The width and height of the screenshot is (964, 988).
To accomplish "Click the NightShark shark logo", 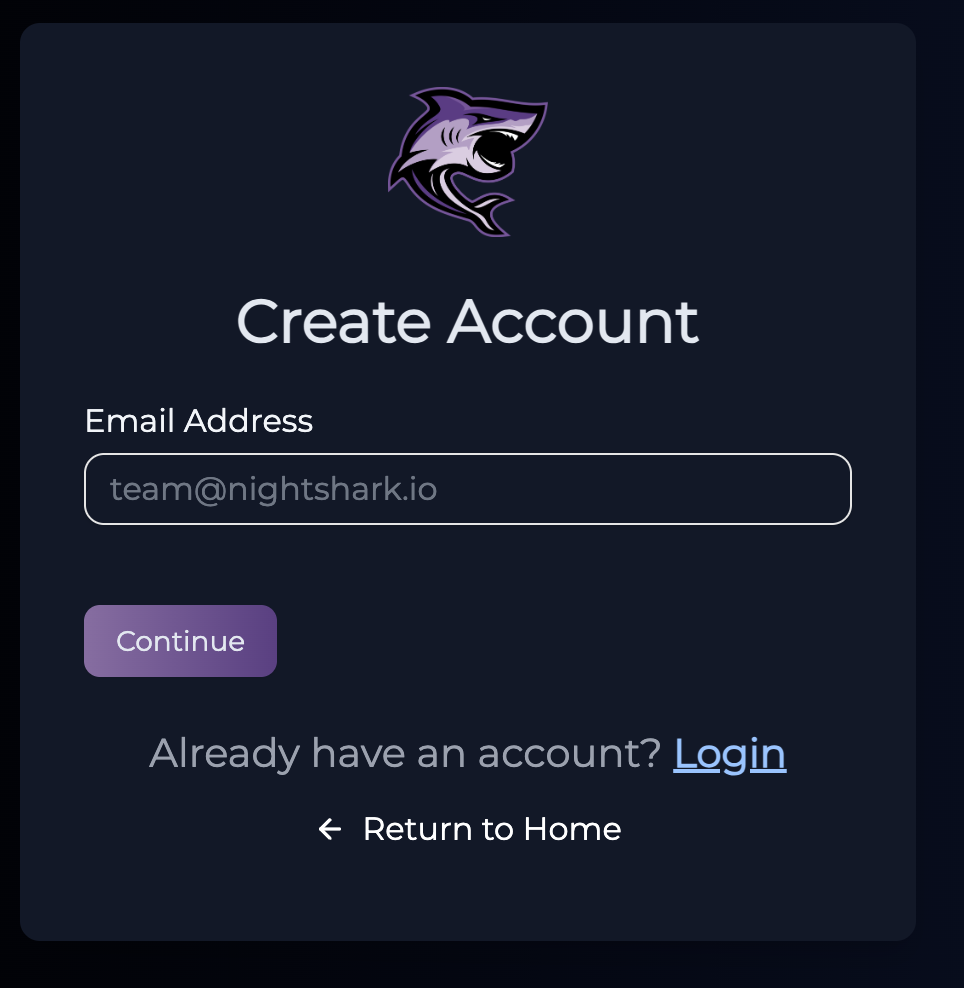I will [x=468, y=161].
